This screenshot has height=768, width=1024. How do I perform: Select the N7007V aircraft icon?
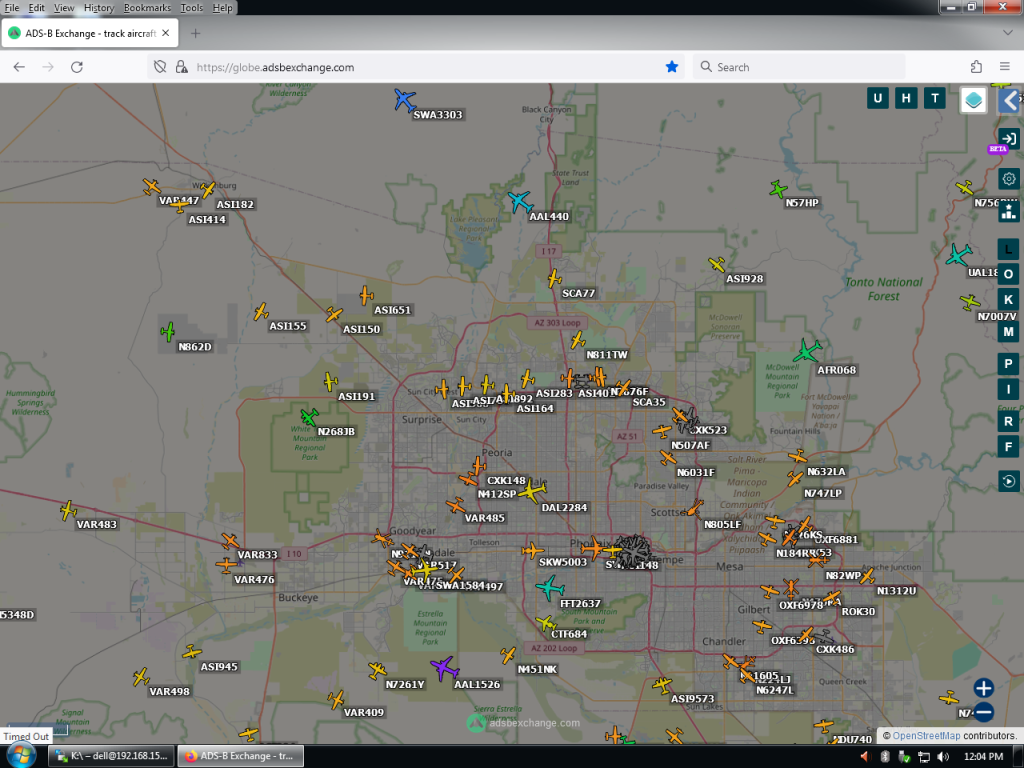pos(970,302)
